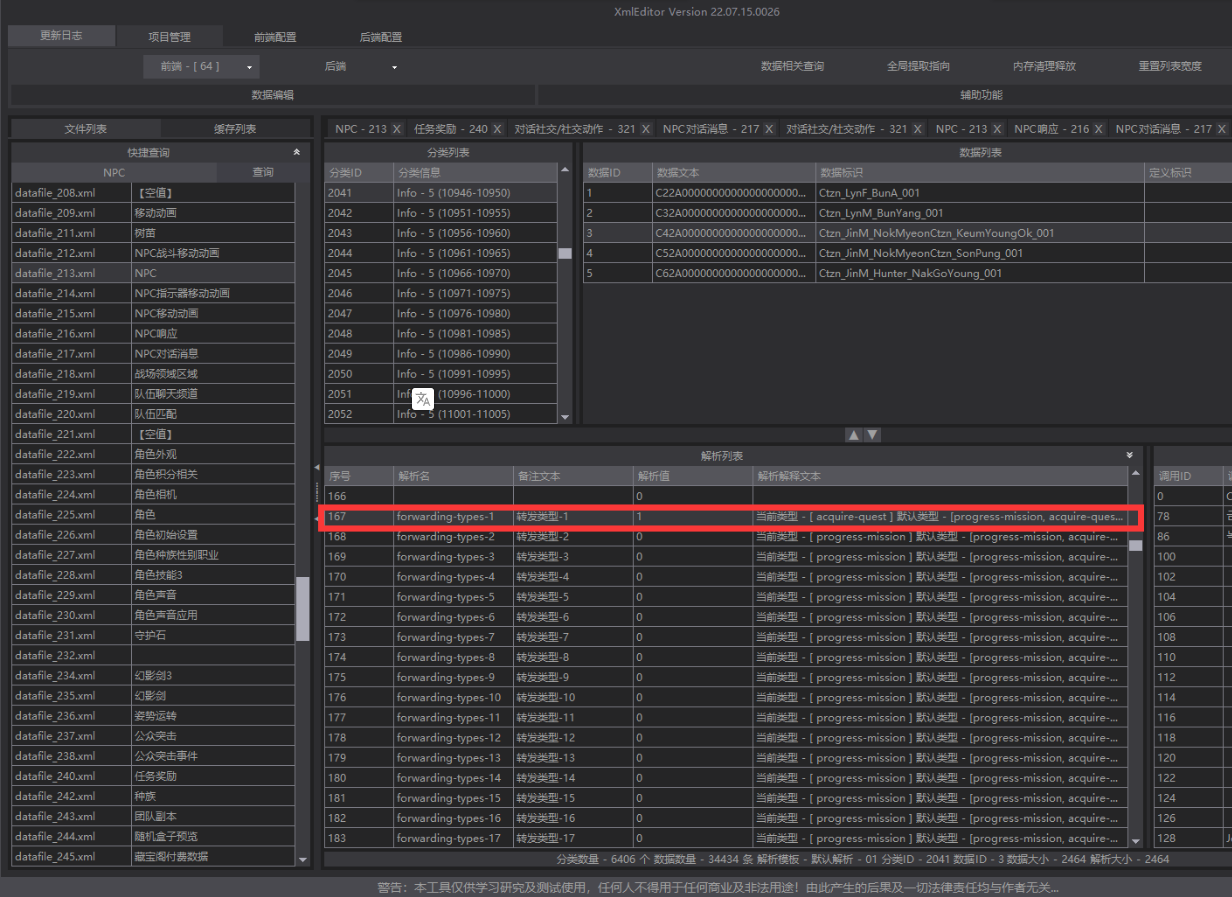
Task: Click the 分类列表 scrollbar up arrow
Action: coord(565,173)
